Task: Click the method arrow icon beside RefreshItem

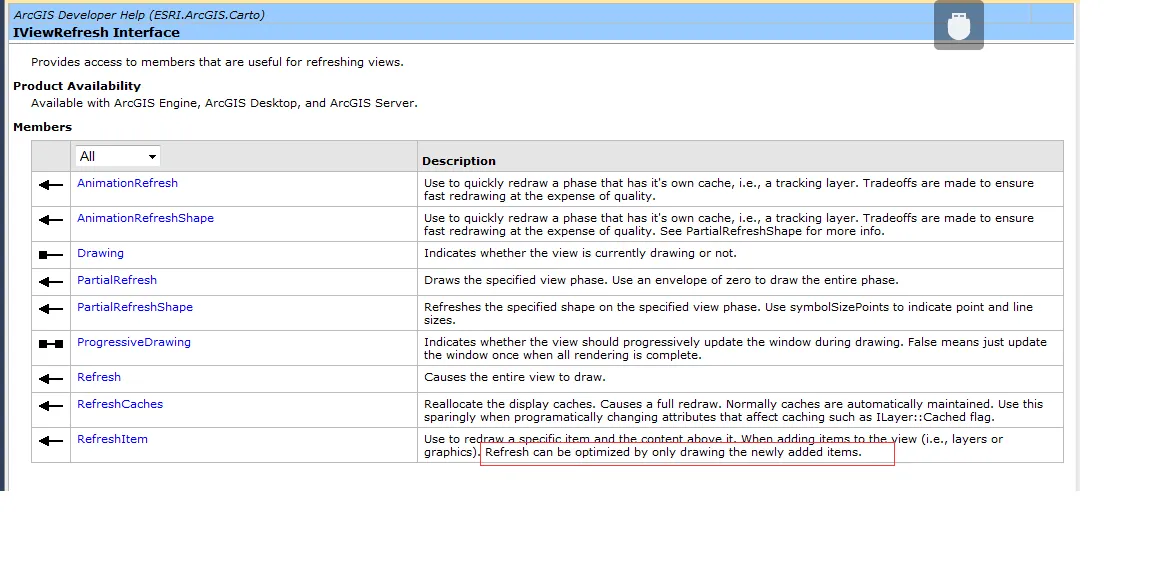Action: point(51,441)
